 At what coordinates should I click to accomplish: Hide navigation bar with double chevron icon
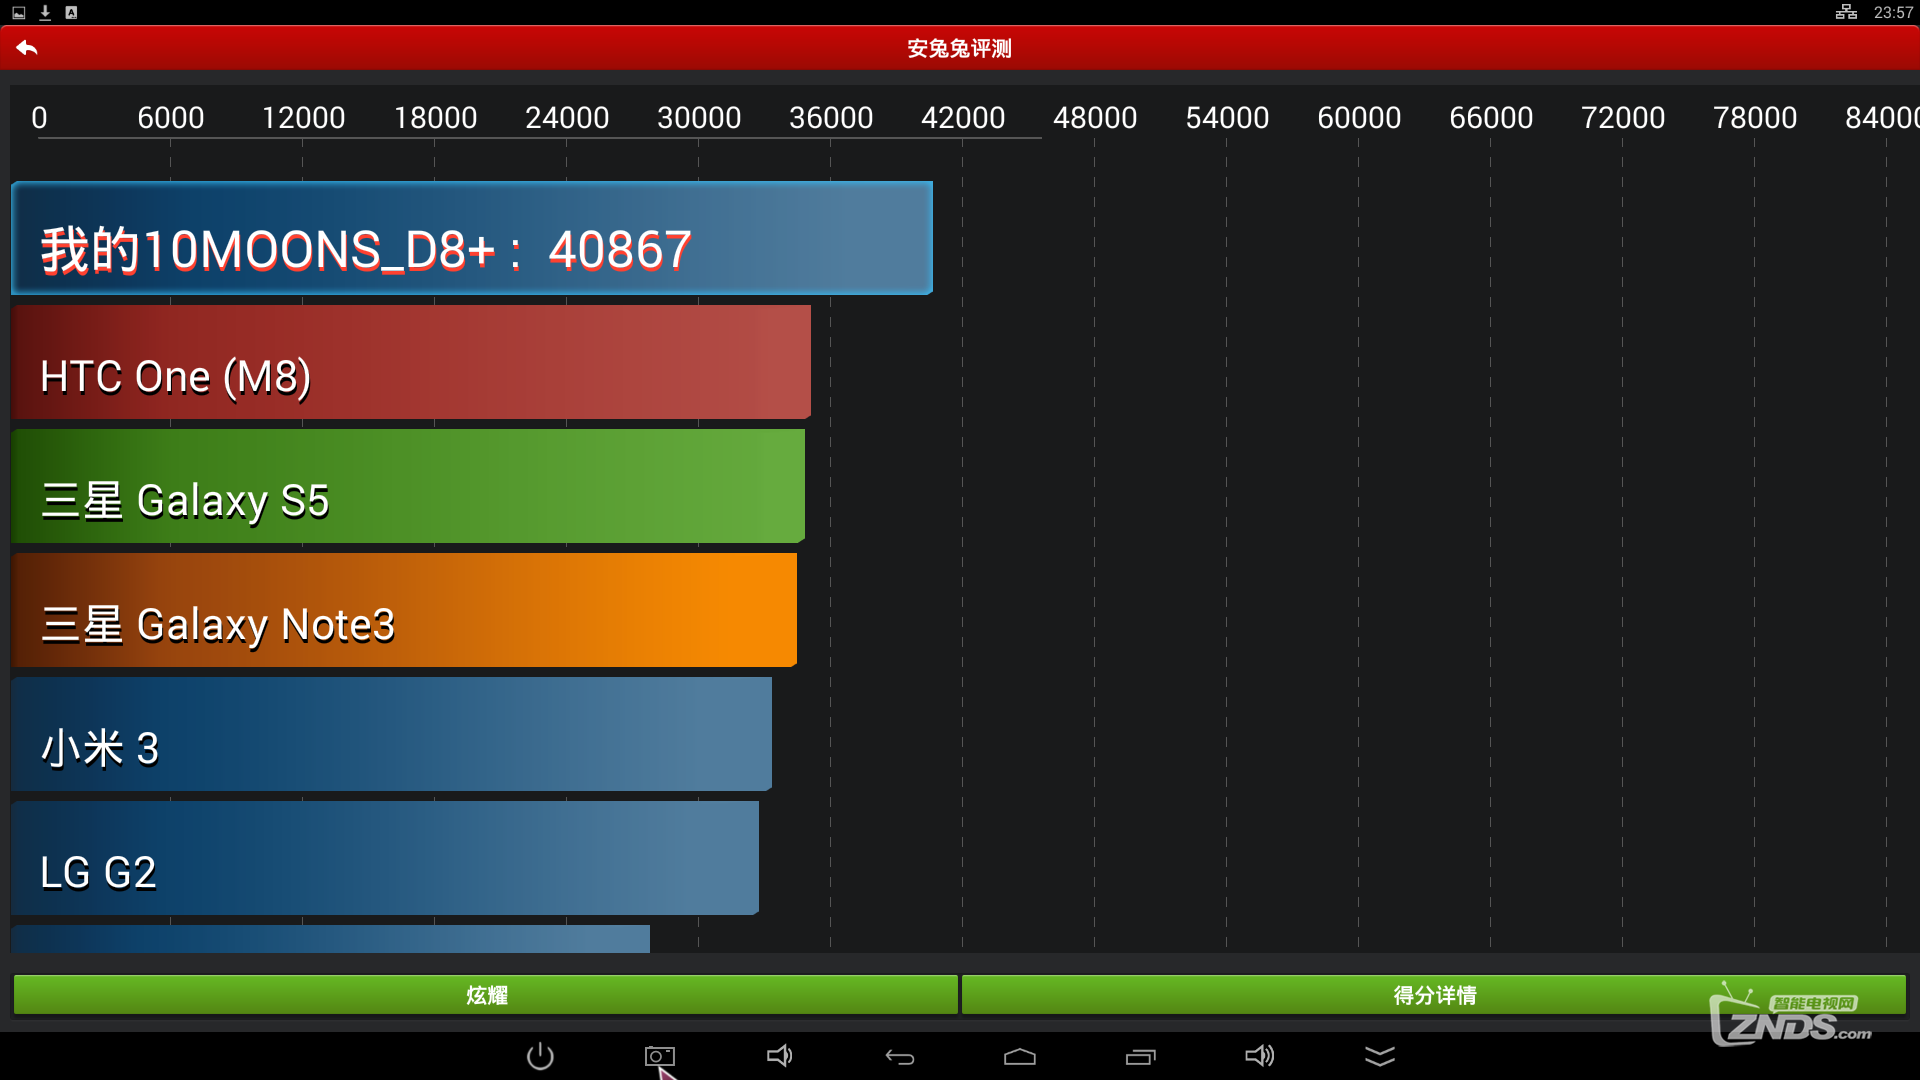point(1379,1057)
